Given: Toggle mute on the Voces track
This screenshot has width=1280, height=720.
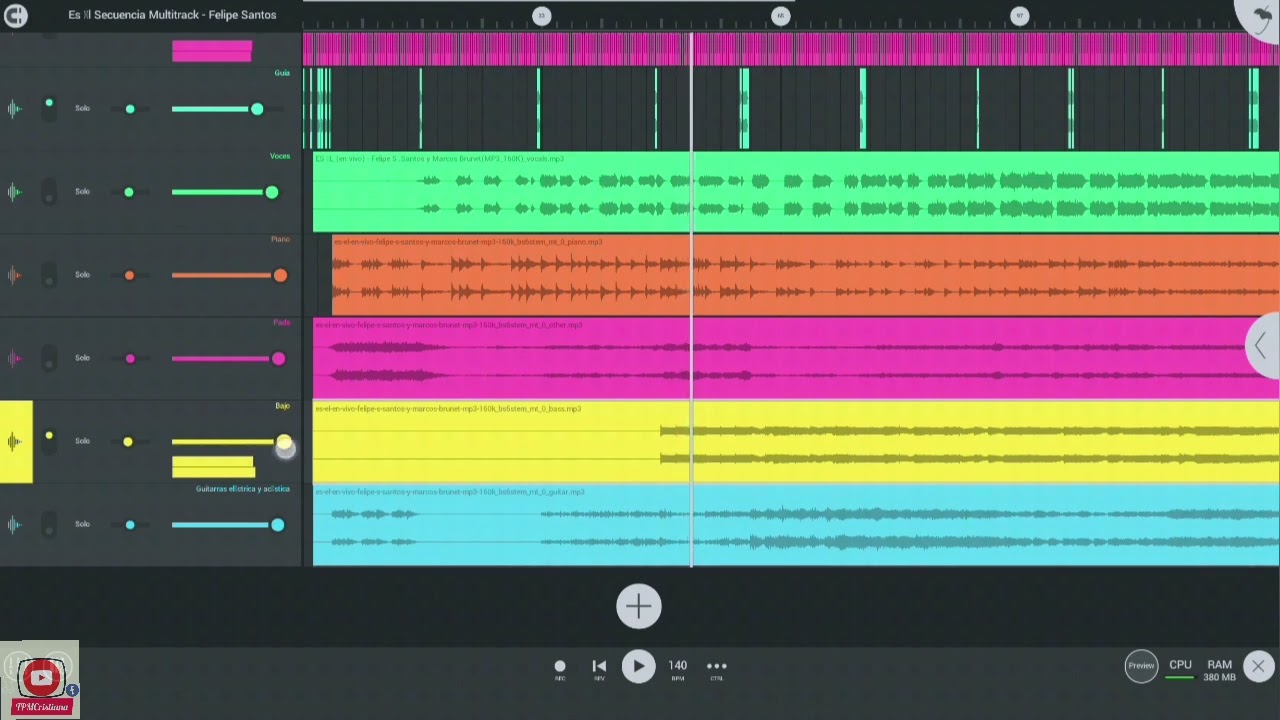Looking at the screenshot, I should [x=49, y=191].
